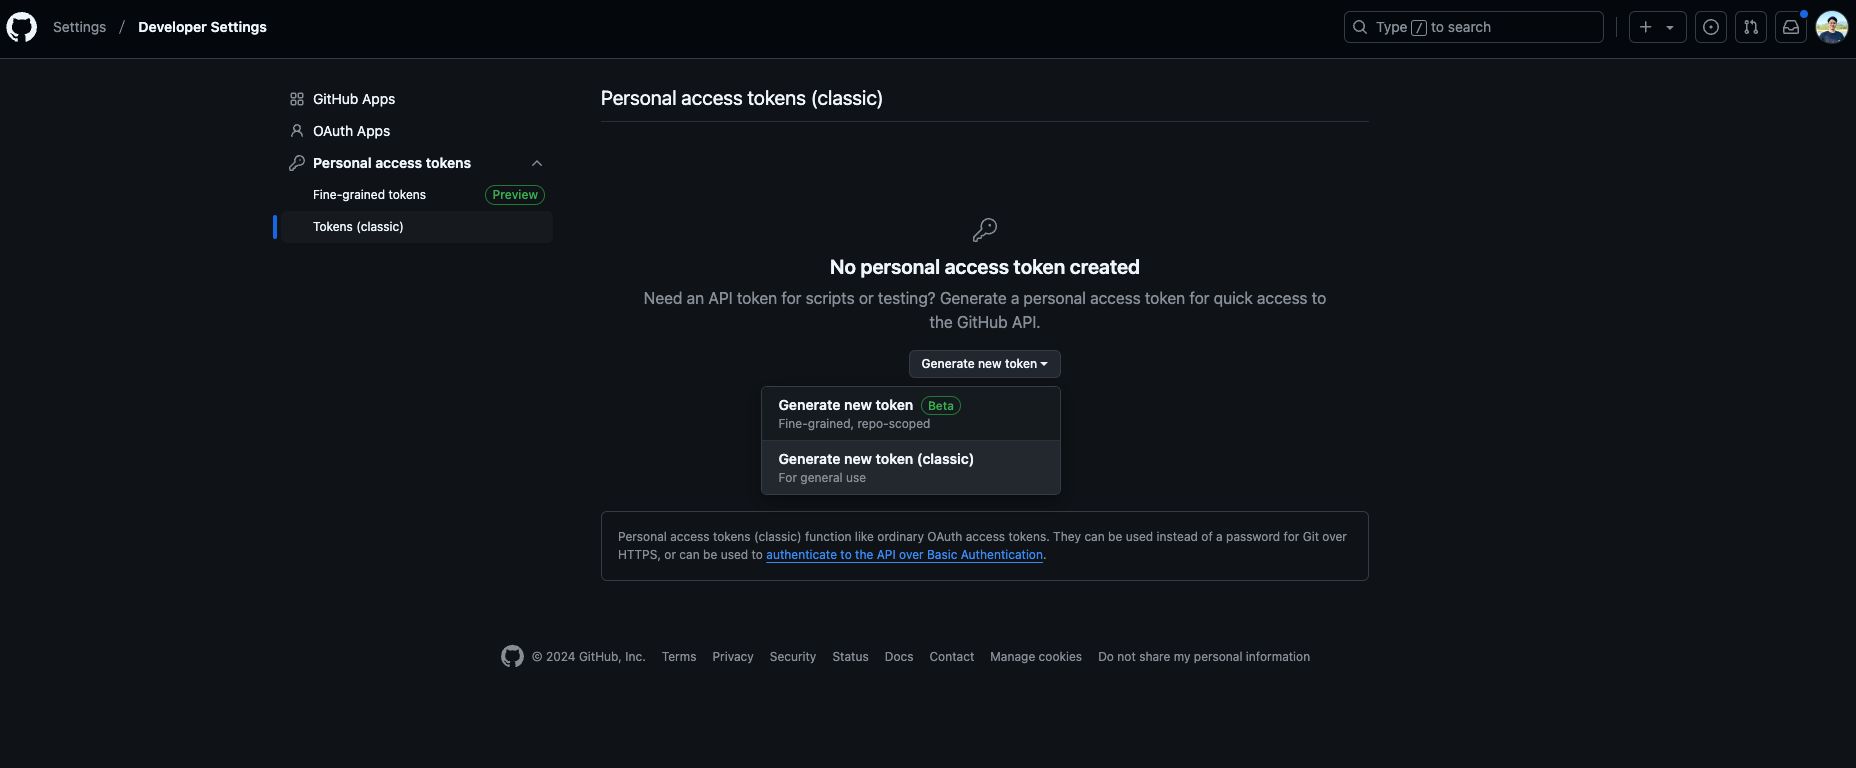Click the large key icon above the heading

[x=985, y=230]
